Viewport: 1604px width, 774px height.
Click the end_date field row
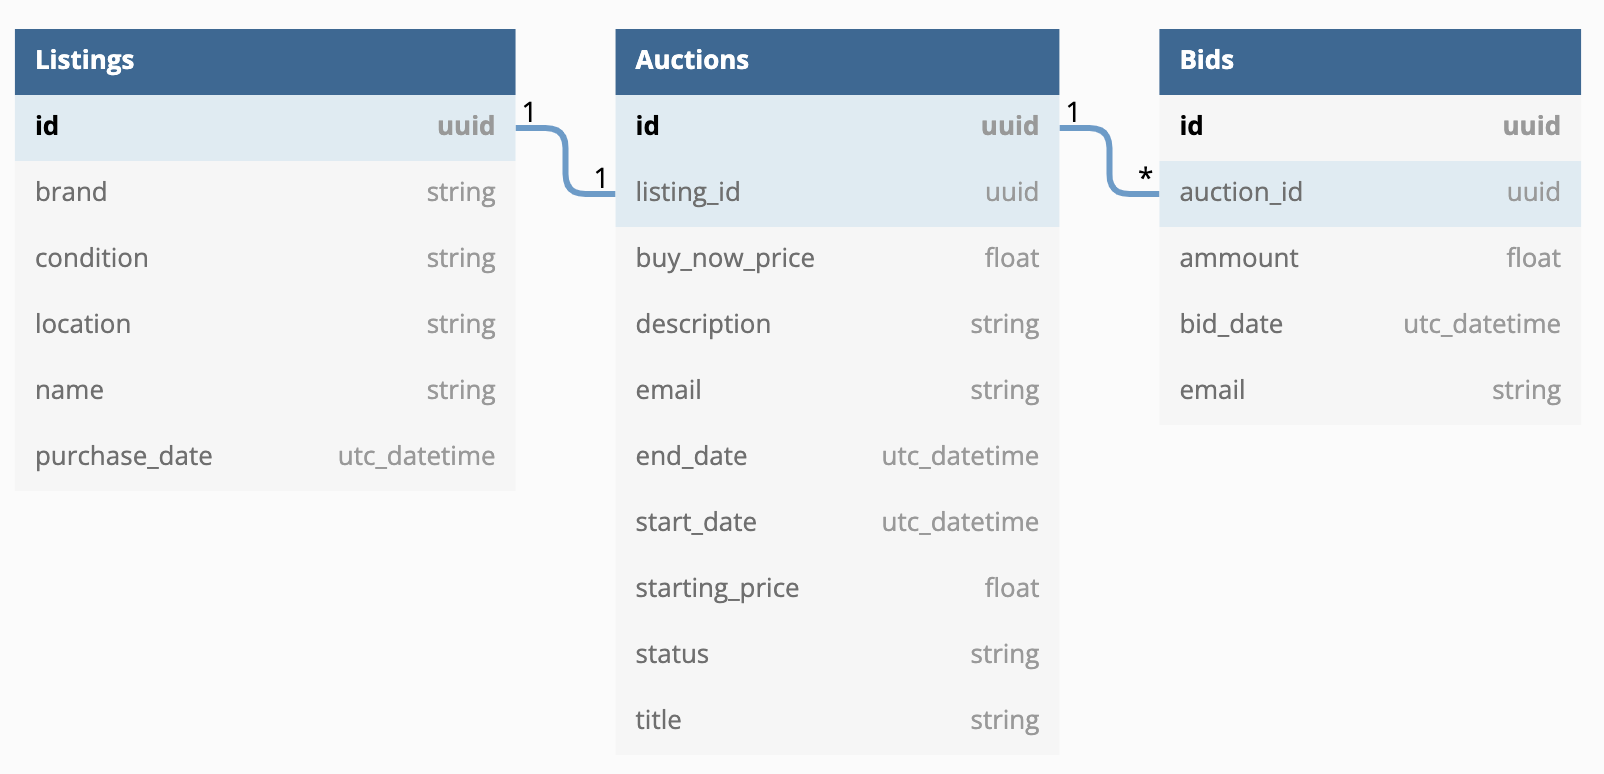tap(837, 457)
